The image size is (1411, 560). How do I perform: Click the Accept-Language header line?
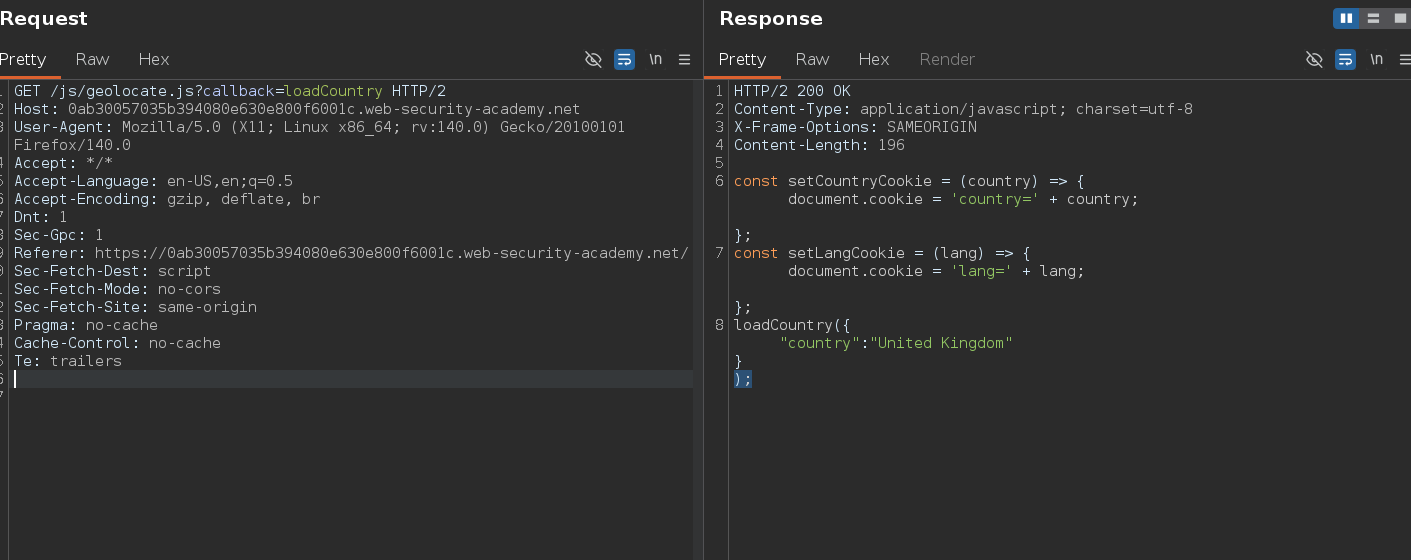click(153, 181)
